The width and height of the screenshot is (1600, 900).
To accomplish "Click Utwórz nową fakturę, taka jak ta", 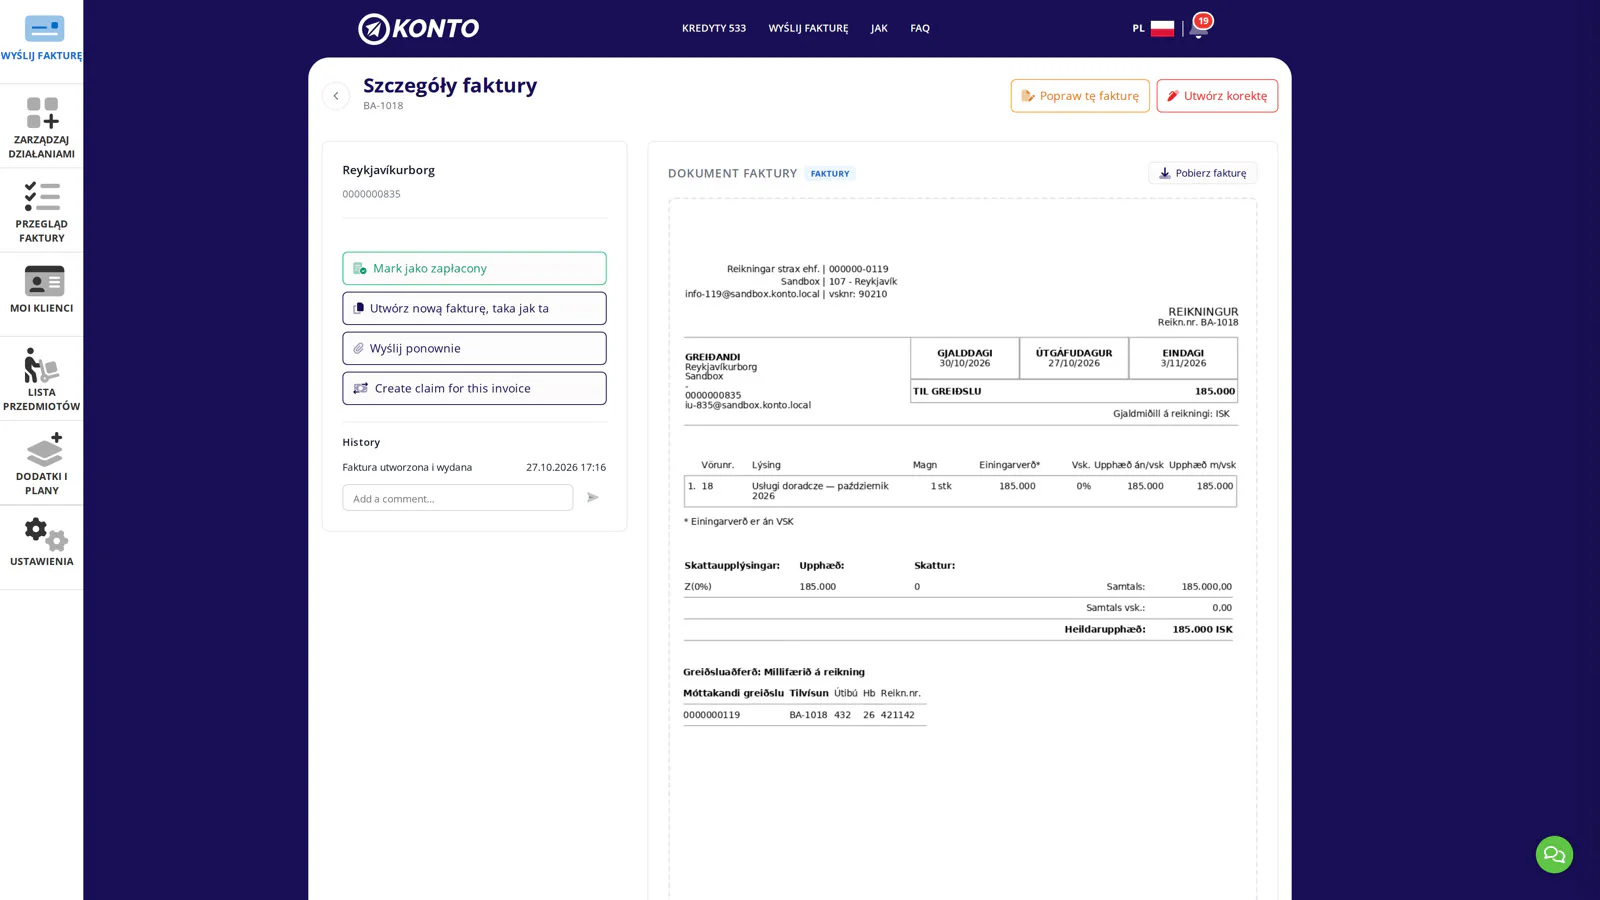I will point(474,308).
